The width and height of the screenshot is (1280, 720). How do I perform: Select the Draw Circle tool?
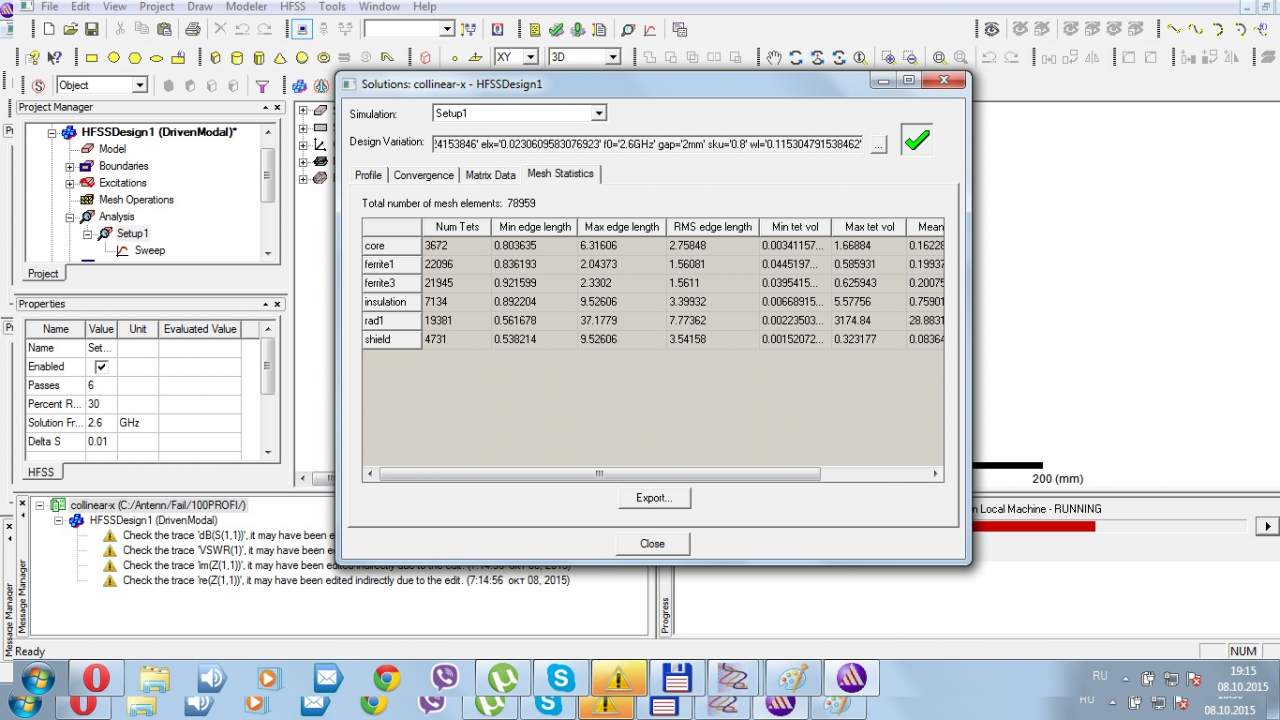pos(113,58)
